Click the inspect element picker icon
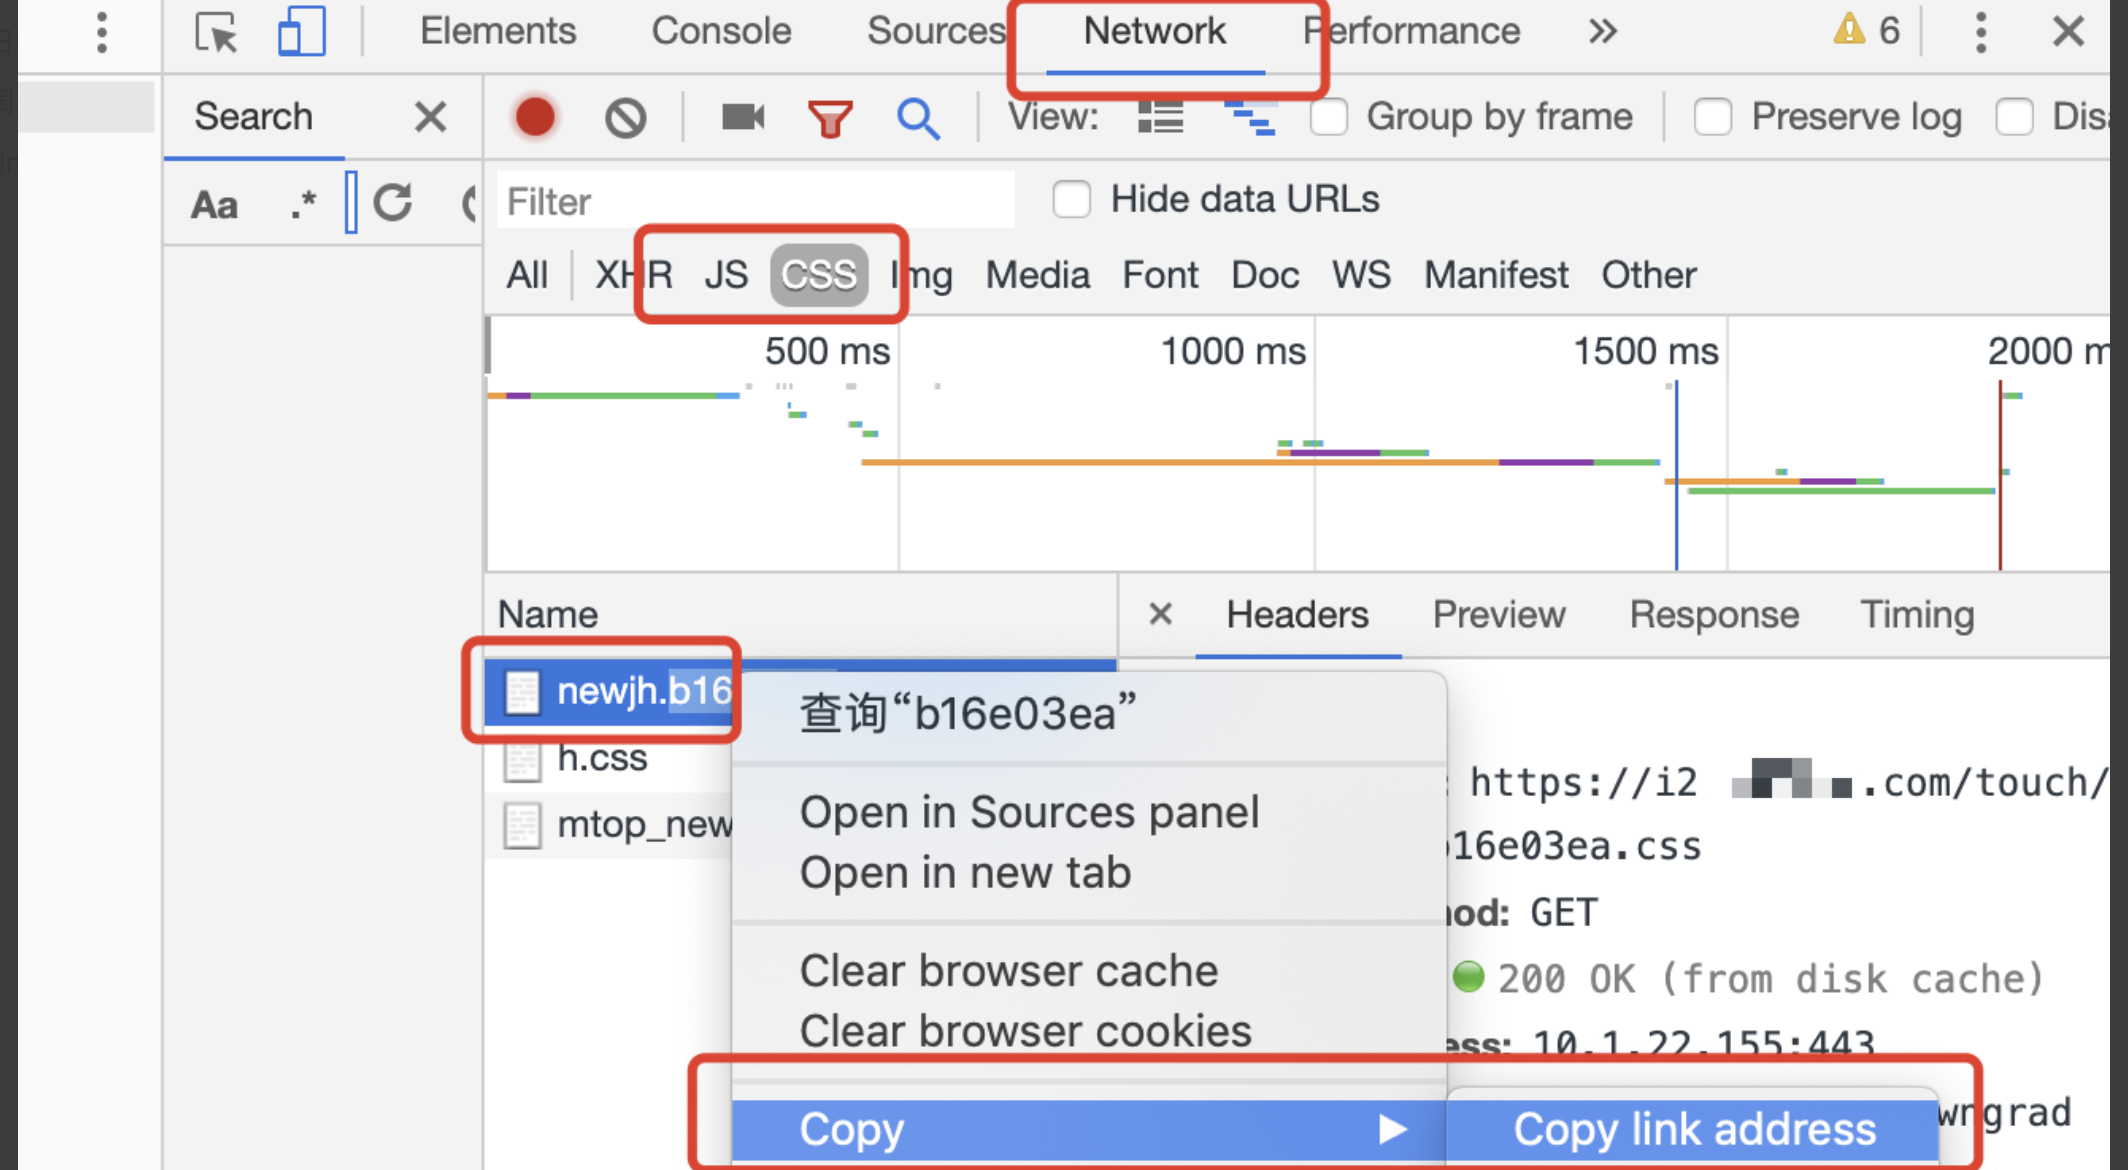The image size is (2128, 1170). [x=216, y=32]
